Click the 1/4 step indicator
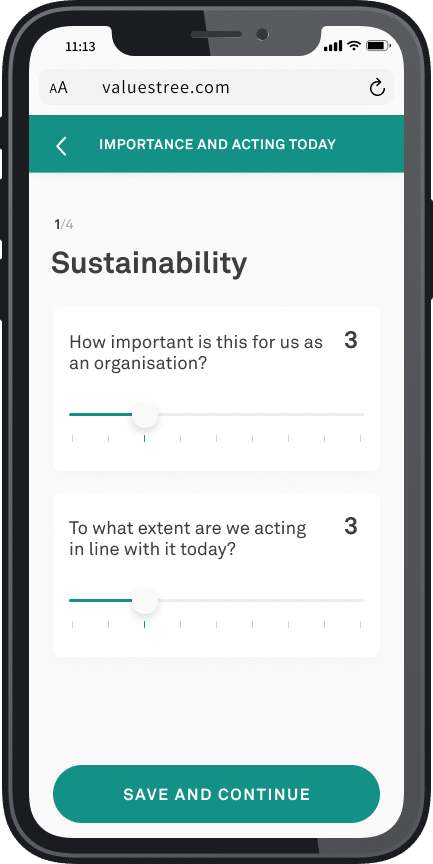This screenshot has width=433, height=864. pyautogui.click(x=63, y=224)
